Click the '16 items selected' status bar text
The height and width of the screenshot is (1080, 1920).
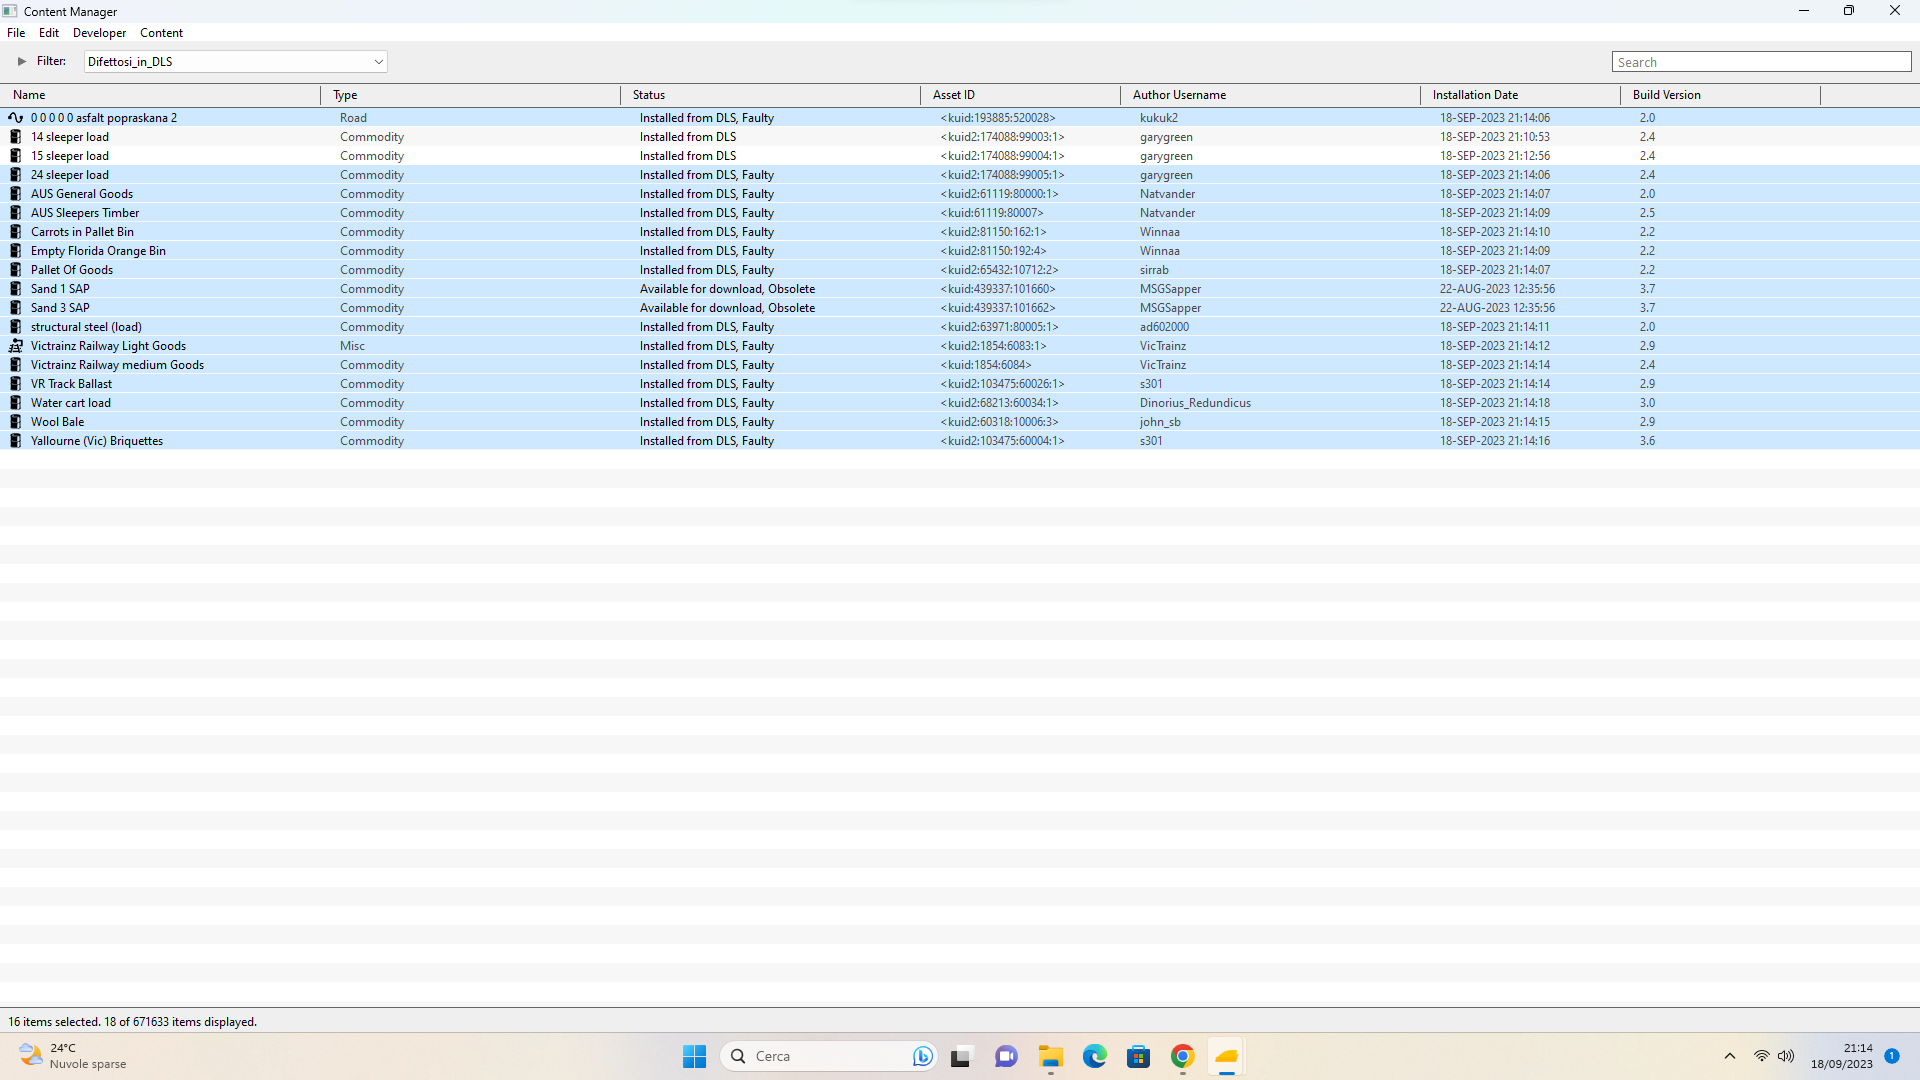54,1022
